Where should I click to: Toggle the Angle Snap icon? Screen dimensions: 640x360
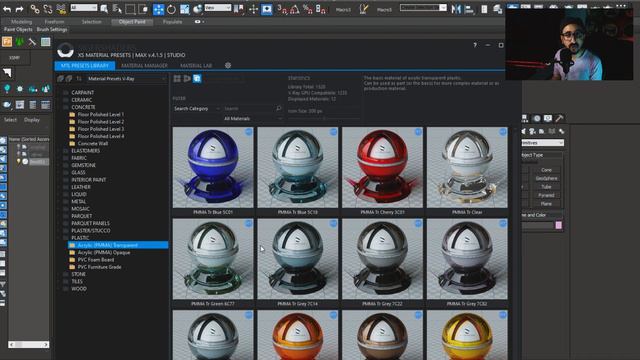click(295, 9)
